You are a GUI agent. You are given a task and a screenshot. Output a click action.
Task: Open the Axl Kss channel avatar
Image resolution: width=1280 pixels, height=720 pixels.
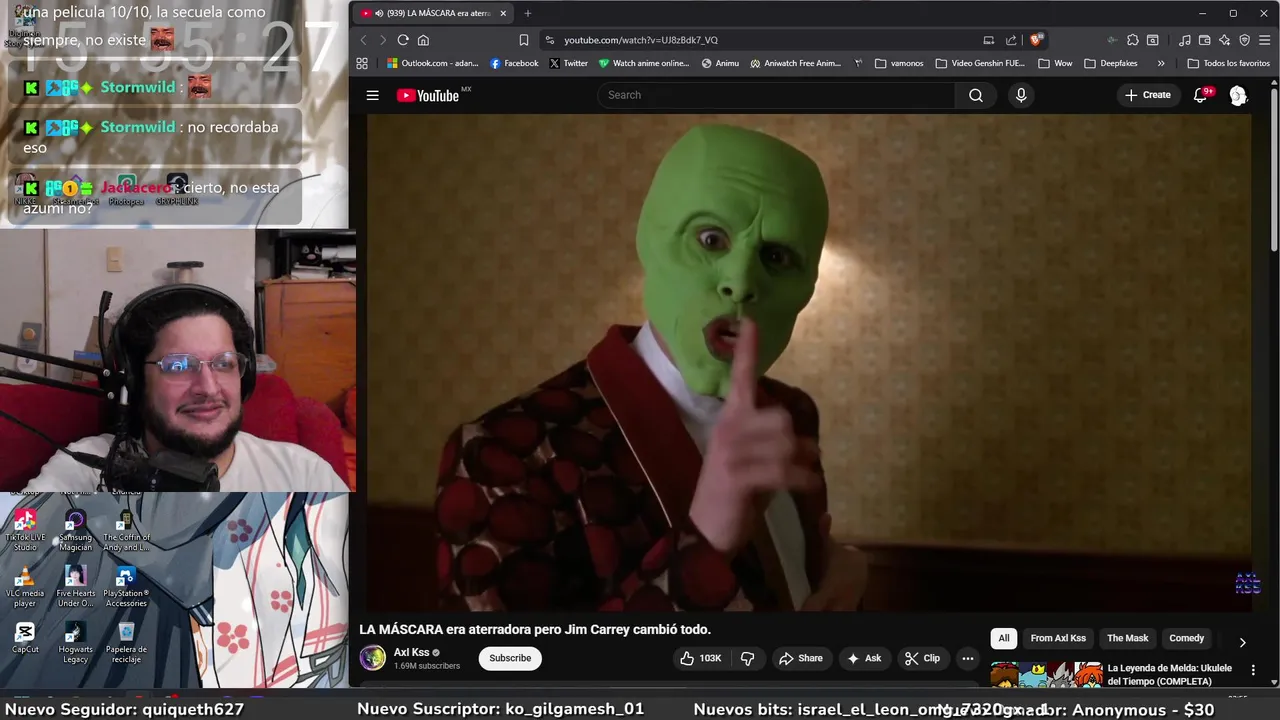pos(373,657)
